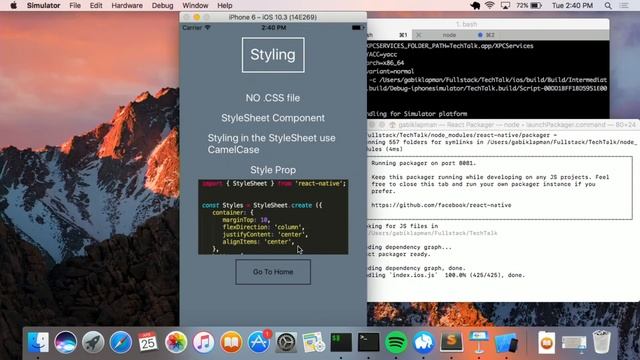Open Simulator app icon in Dock
This screenshot has height=360, width=640.
point(506,342)
